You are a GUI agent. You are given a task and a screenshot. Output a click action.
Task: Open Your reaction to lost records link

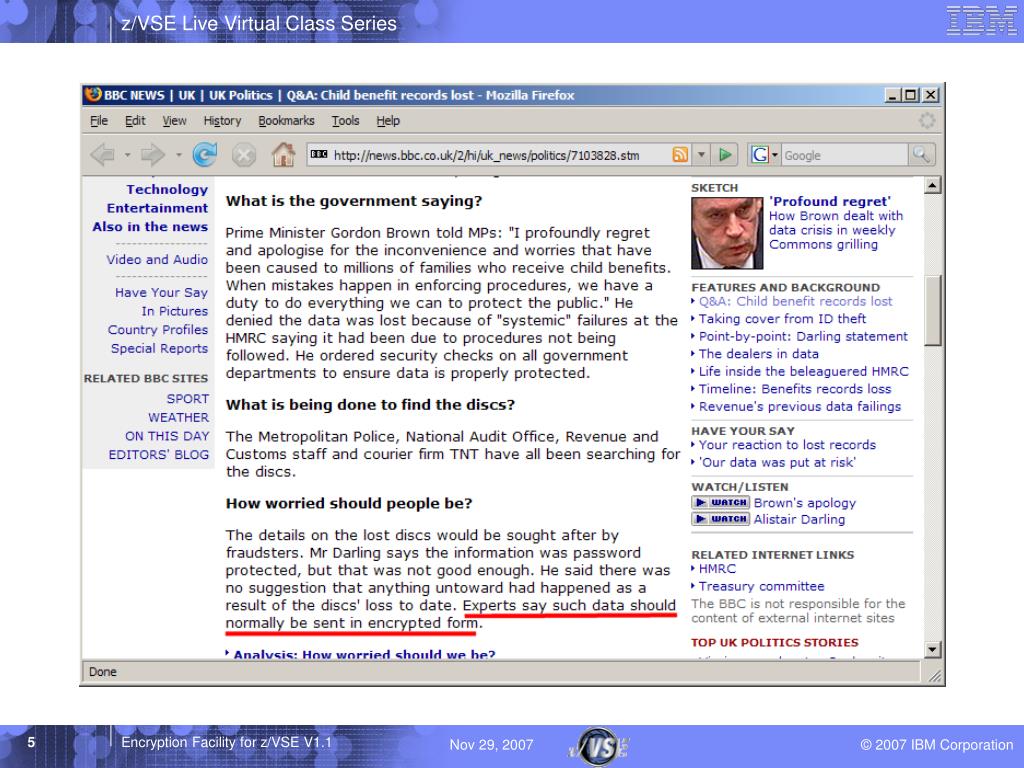(788, 445)
